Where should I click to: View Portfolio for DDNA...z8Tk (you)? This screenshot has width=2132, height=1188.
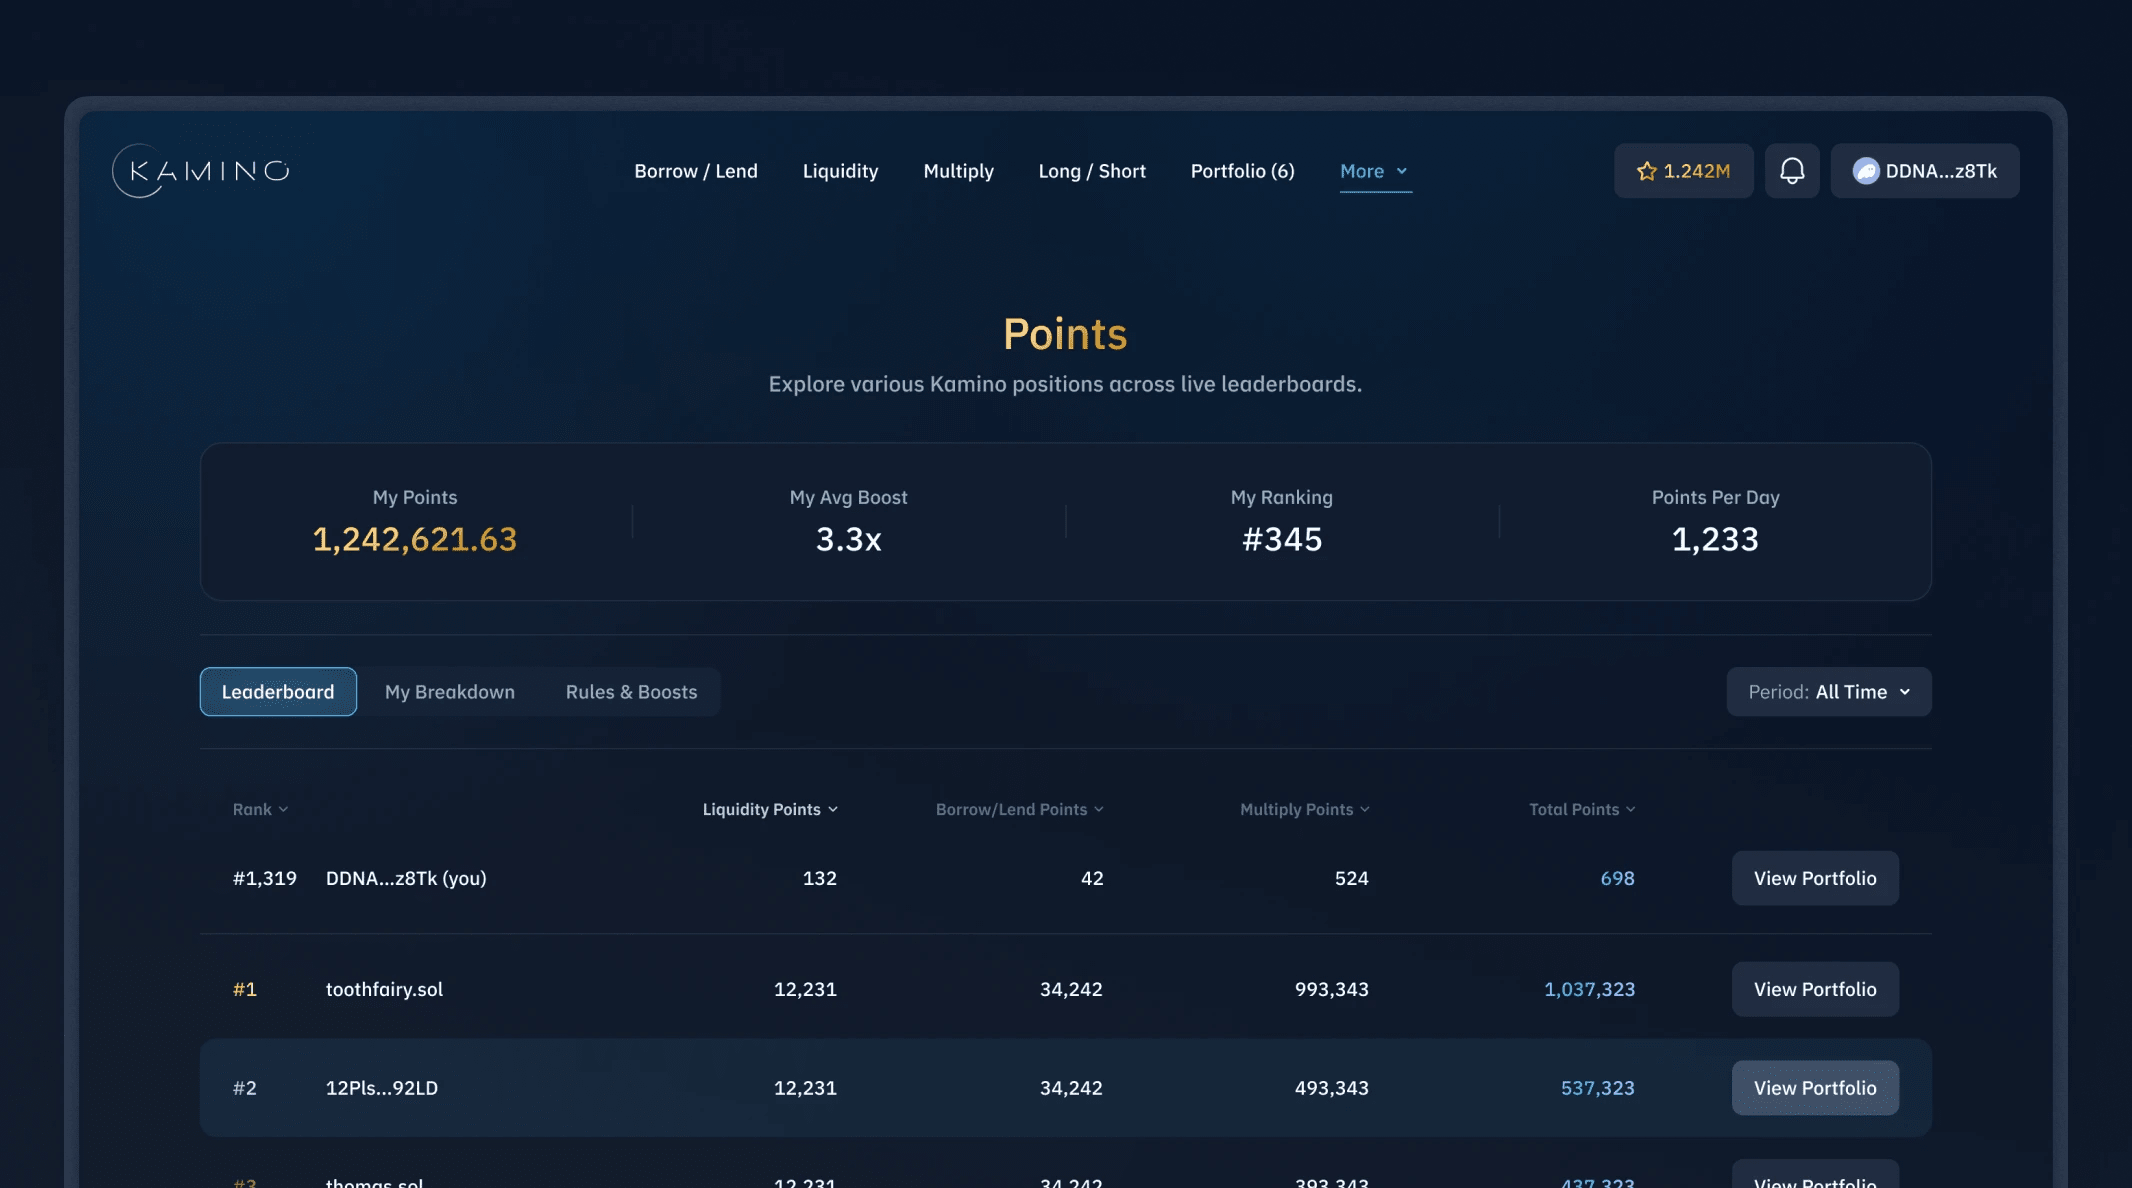coord(1815,878)
